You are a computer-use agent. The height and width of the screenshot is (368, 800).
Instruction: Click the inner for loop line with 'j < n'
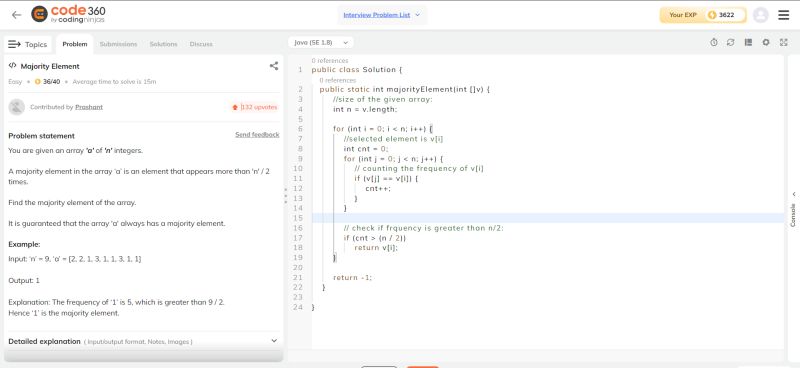click(x=393, y=159)
